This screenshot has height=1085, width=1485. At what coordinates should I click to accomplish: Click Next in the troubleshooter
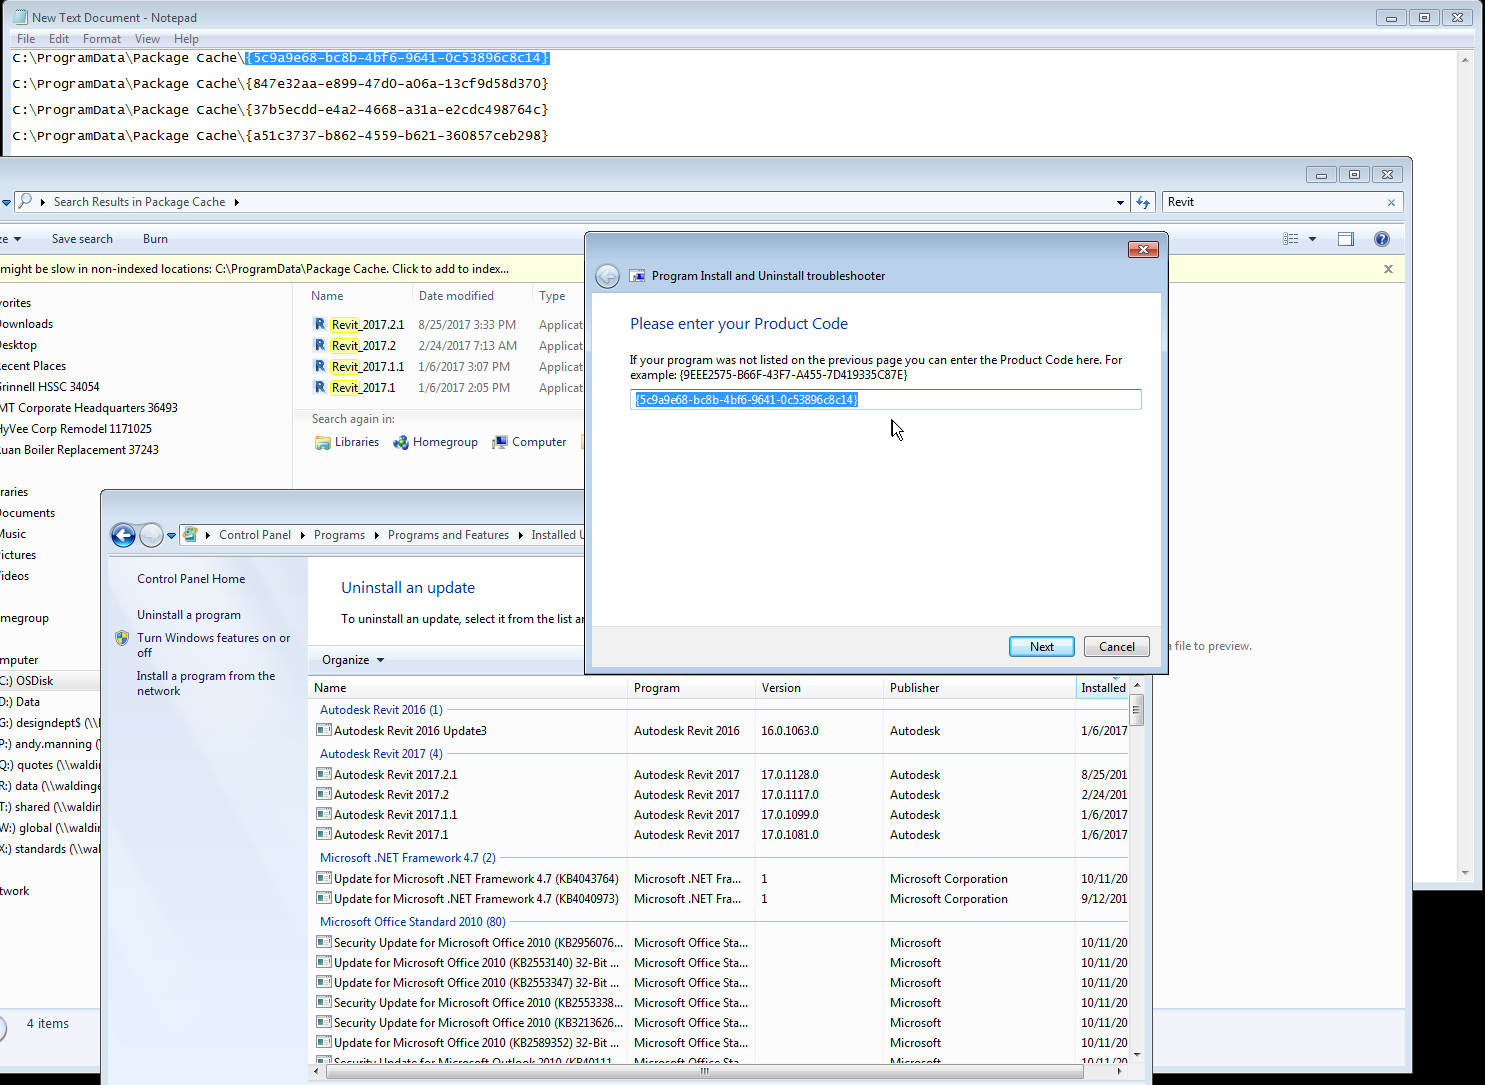click(1041, 646)
